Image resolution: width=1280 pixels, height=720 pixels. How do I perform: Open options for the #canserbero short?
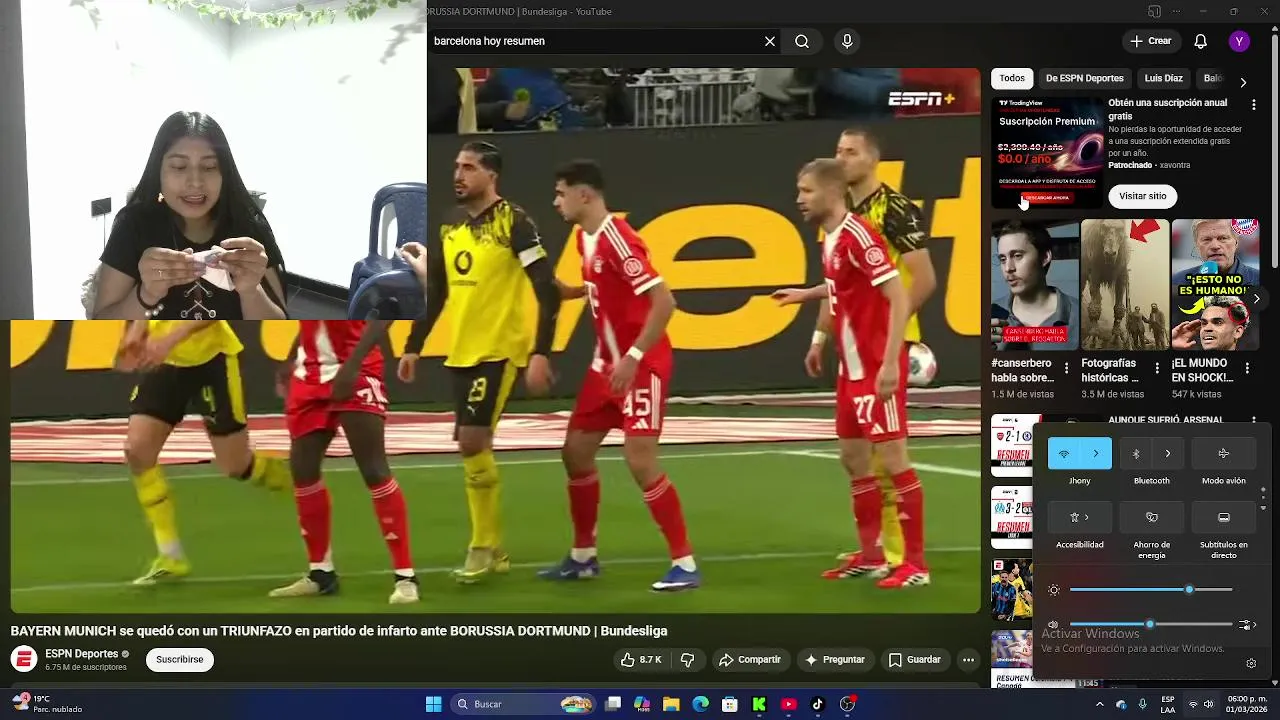(x=1066, y=369)
